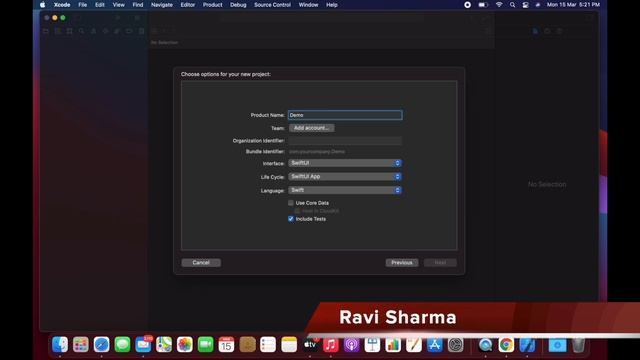Open Apple TV app in dock

[x=310, y=344]
